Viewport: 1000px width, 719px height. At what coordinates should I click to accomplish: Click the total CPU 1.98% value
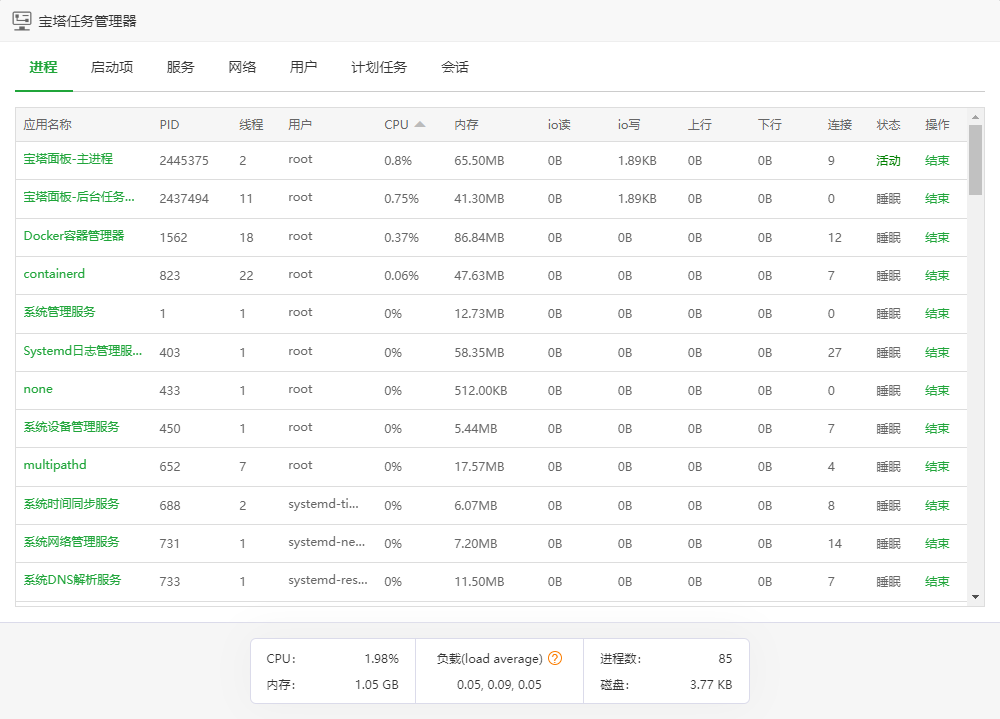coord(381,658)
